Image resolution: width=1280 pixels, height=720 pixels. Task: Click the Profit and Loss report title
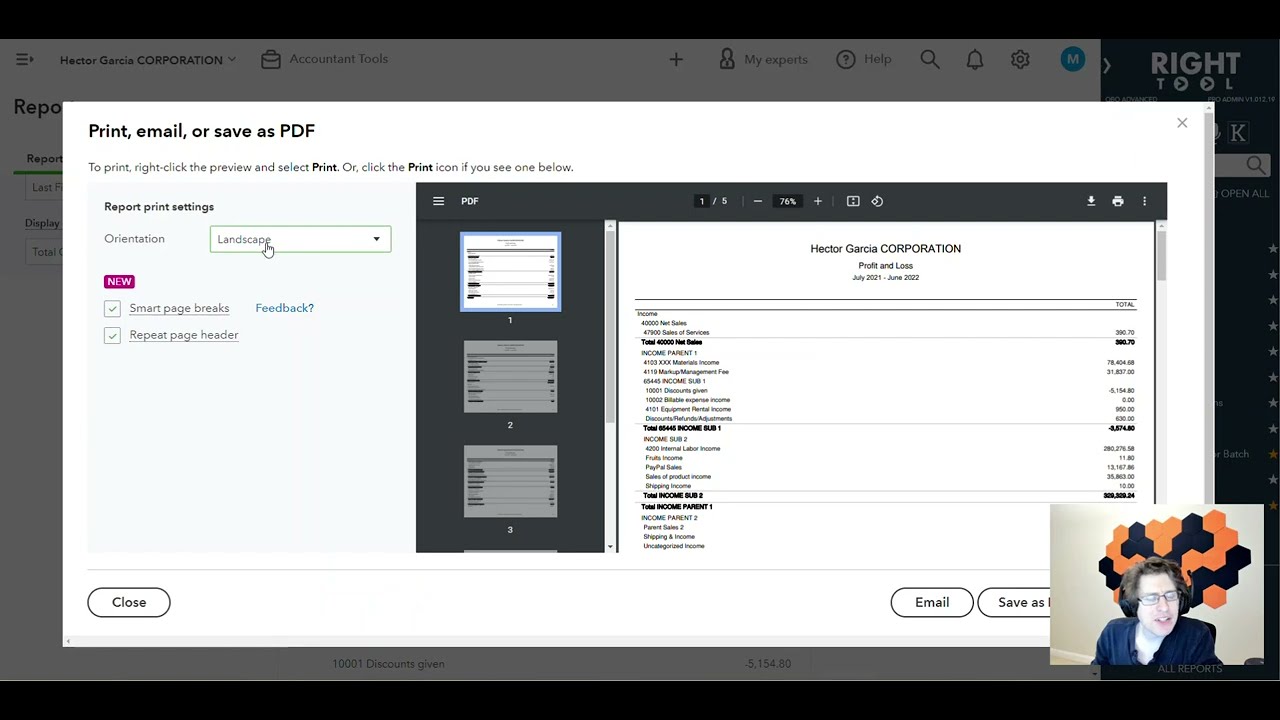click(885, 266)
